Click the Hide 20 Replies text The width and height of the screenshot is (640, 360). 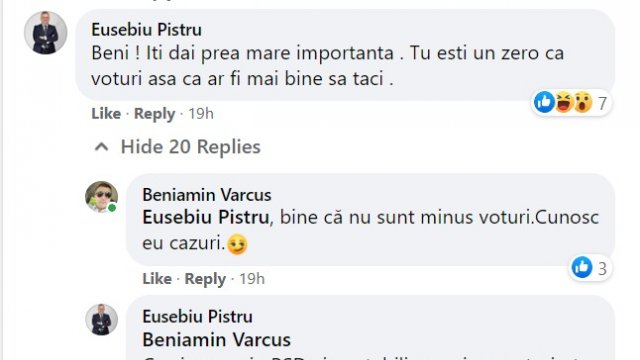(191, 147)
